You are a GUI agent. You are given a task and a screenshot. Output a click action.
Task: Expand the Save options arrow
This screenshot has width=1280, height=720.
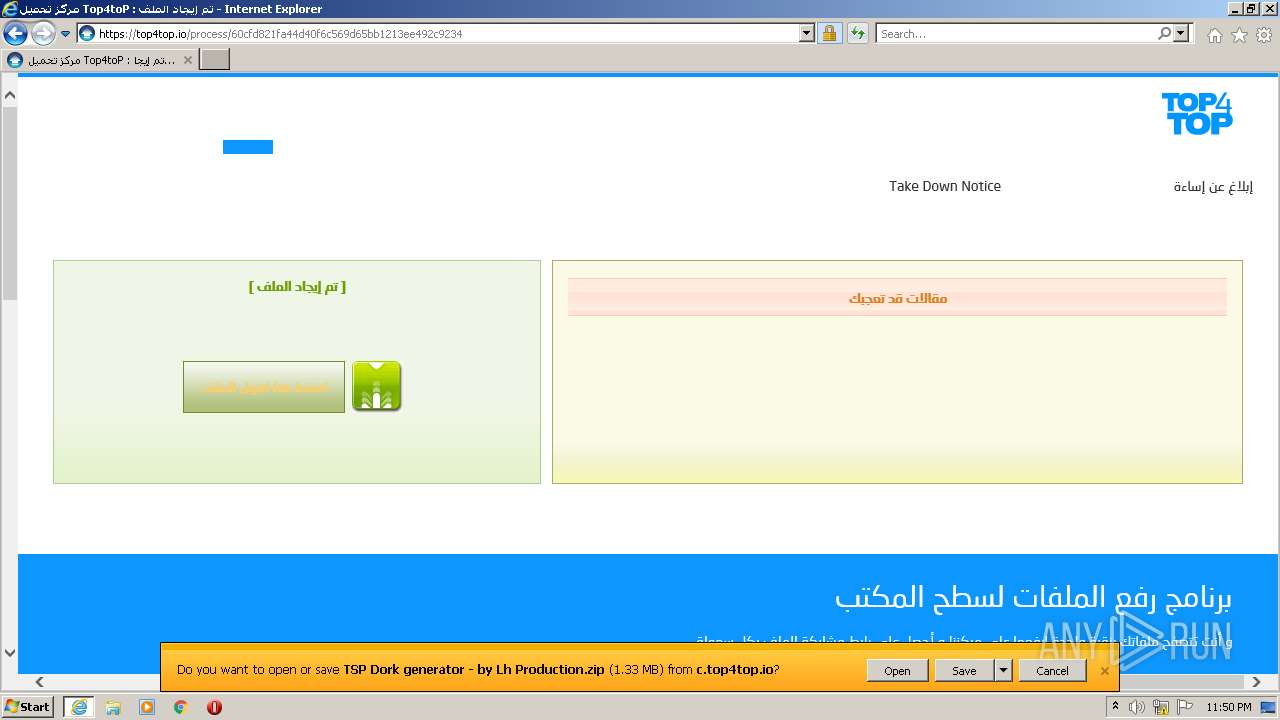coord(1003,671)
